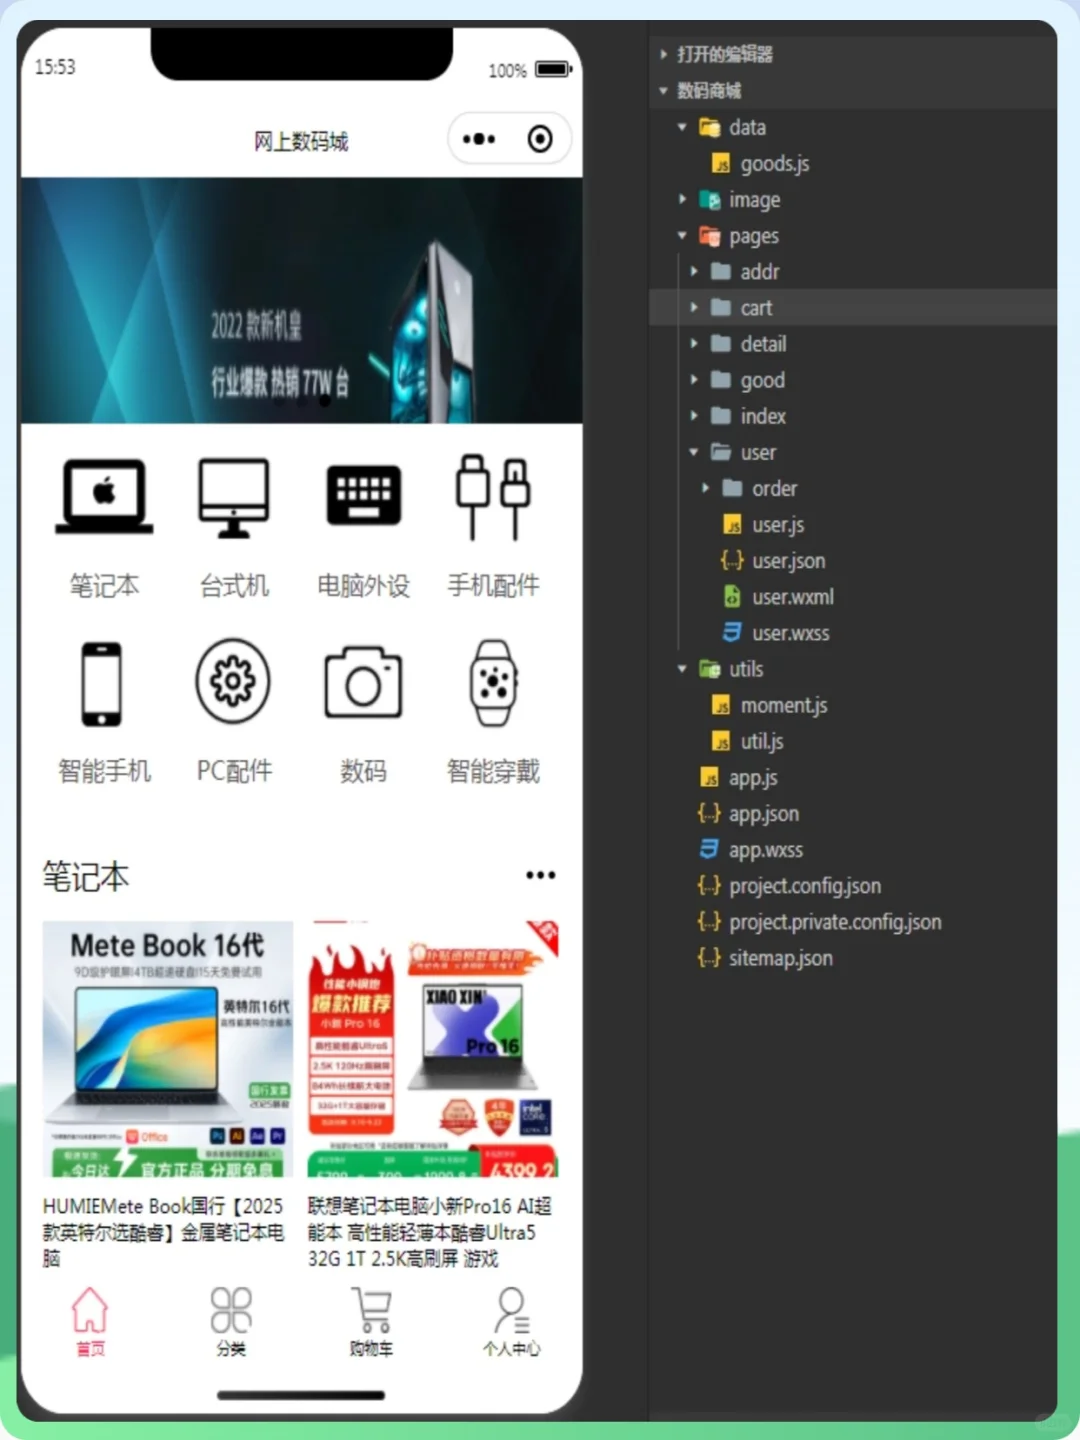Expand the detail folder arrow
Image resolution: width=1080 pixels, height=1440 pixels.
pyautogui.click(x=694, y=343)
